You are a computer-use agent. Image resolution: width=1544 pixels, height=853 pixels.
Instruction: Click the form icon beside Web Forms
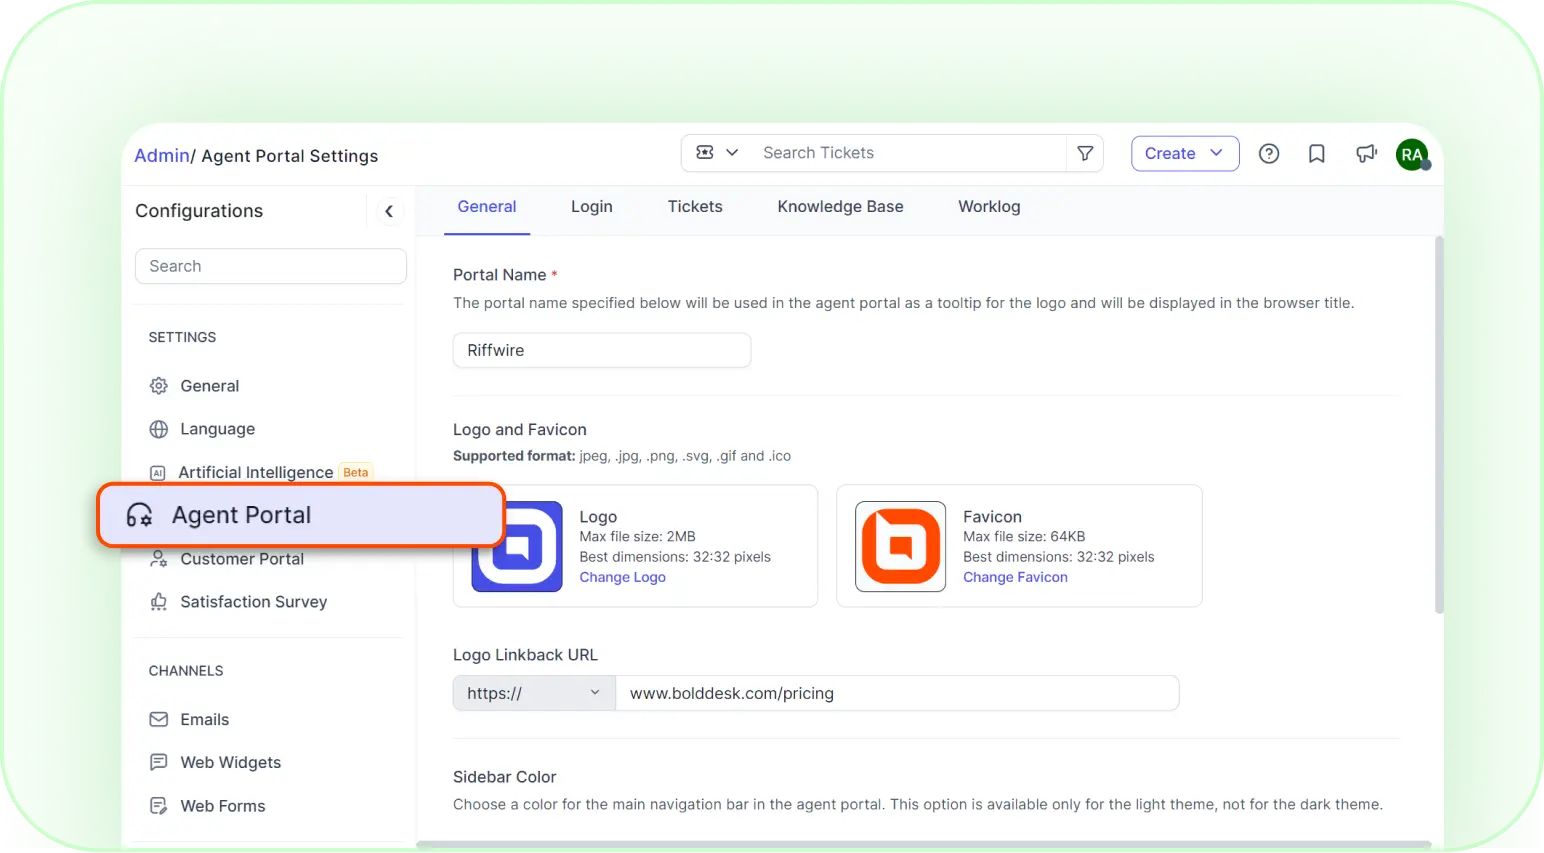[158, 806]
